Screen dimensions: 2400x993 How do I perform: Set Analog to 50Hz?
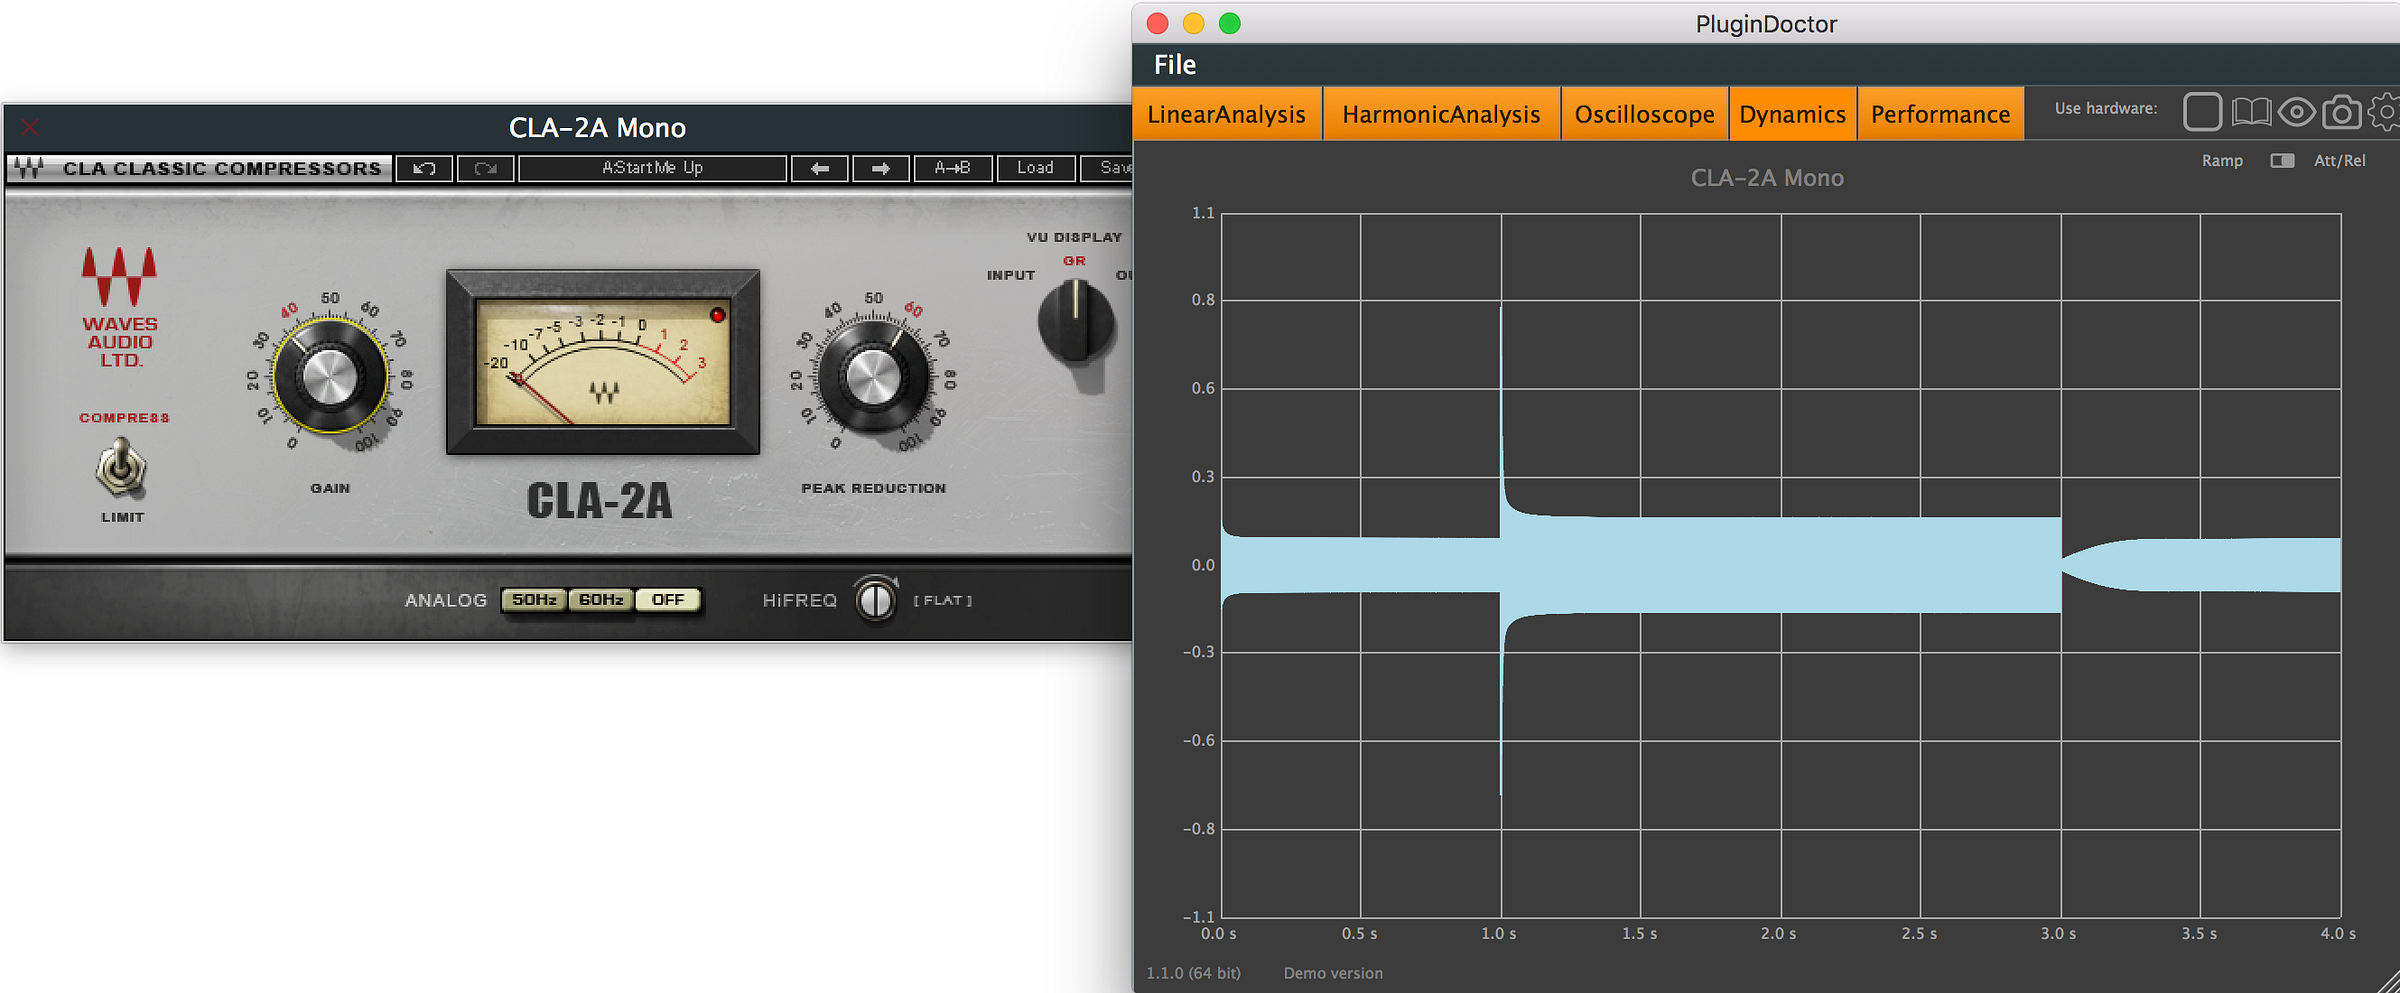(534, 600)
